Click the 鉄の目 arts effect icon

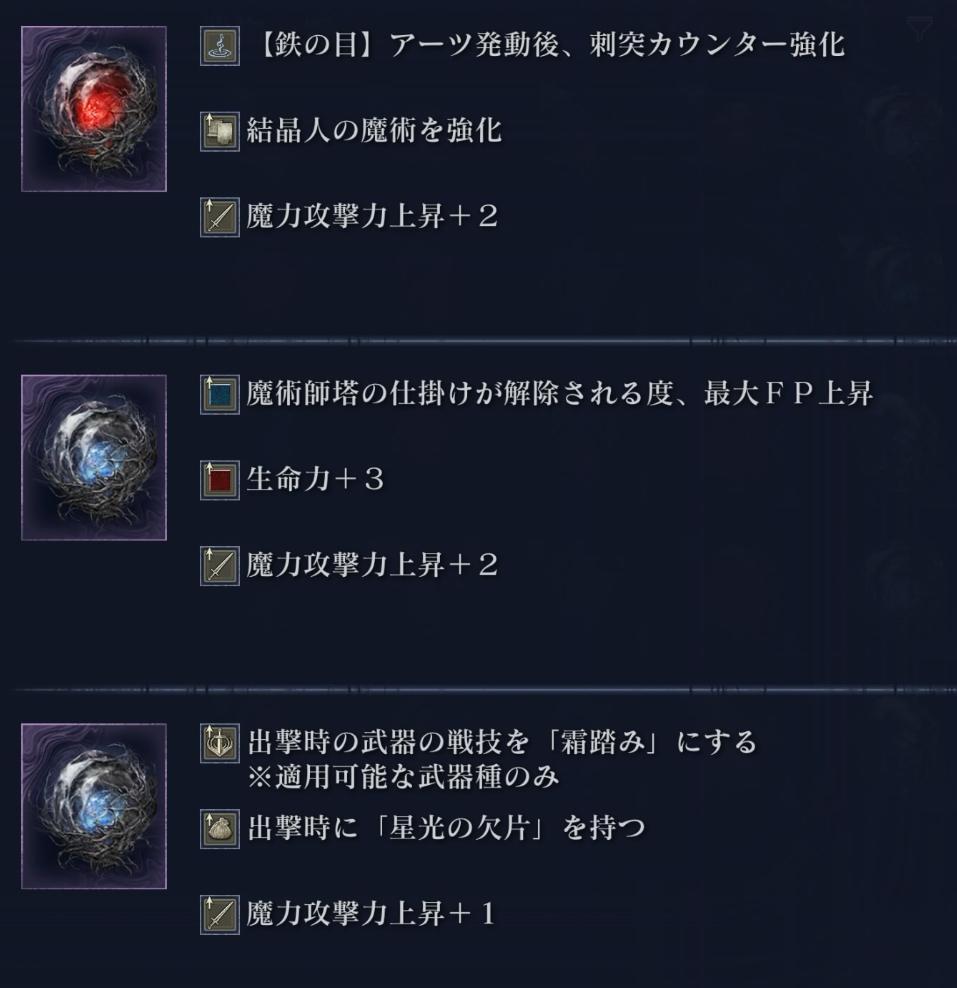click(x=220, y=46)
